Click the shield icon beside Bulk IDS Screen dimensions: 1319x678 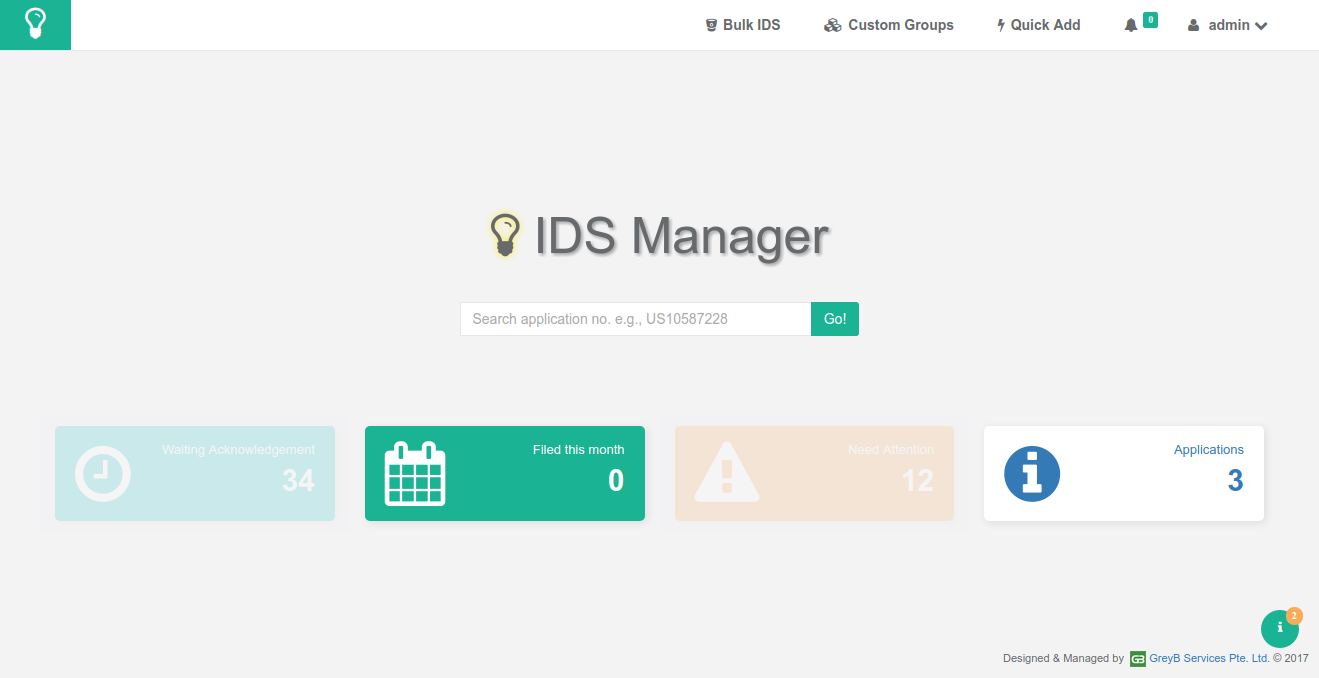point(711,24)
